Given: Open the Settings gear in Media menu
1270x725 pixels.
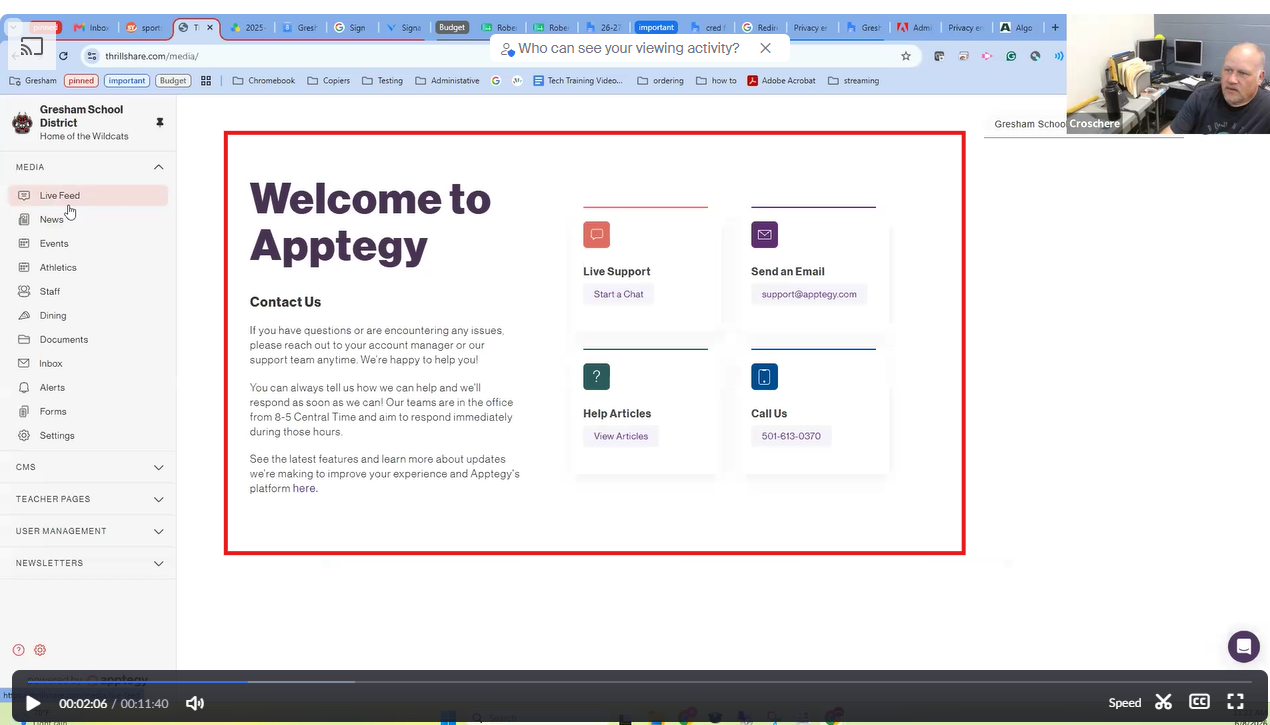Looking at the screenshot, I should (24, 435).
